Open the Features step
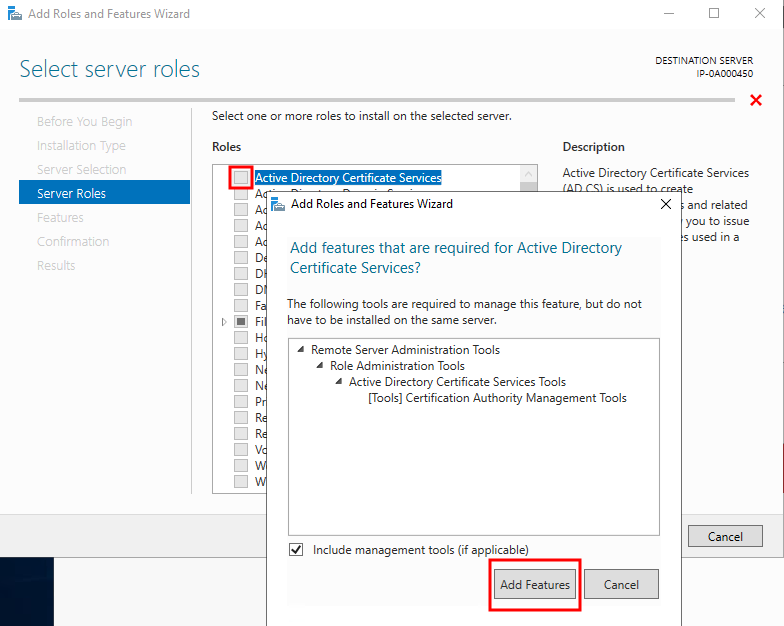Image resolution: width=784 pixels, height=626 pixels. (x=60, y=218)
